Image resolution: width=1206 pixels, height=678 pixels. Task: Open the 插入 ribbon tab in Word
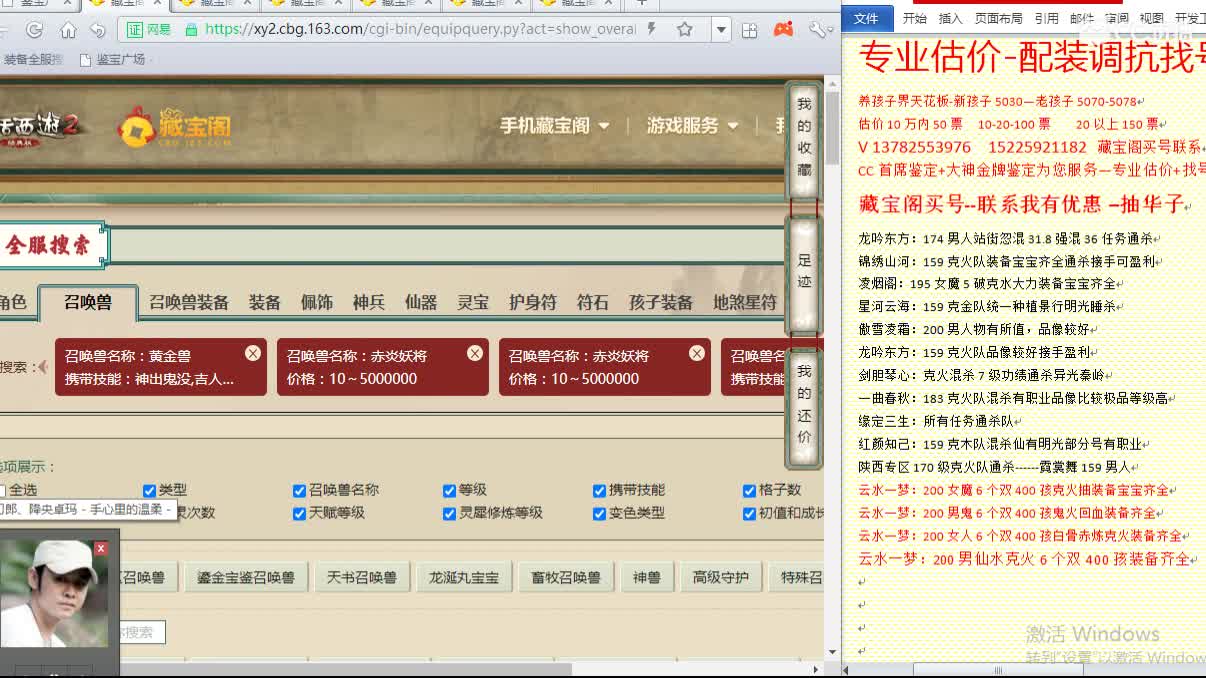pyautogui.click(x=950, y=18)
